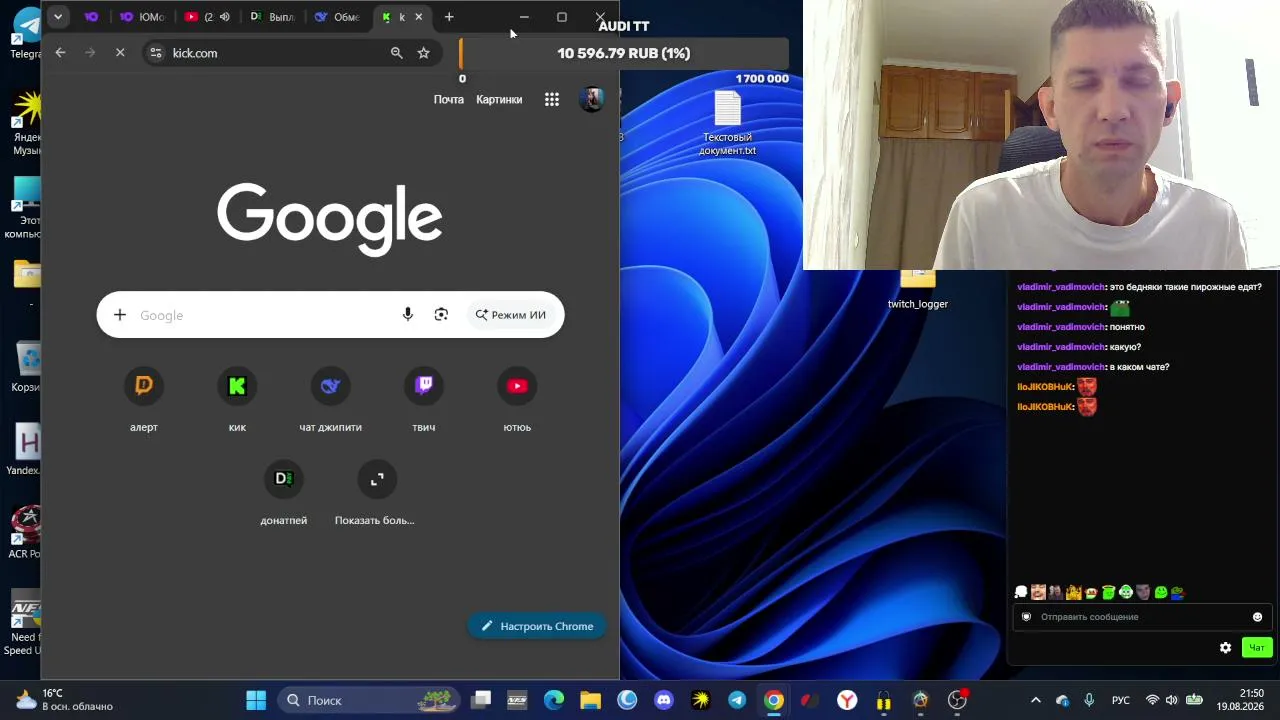
Task: Open the чат джипити shortcut
Action: pos(330,399)
